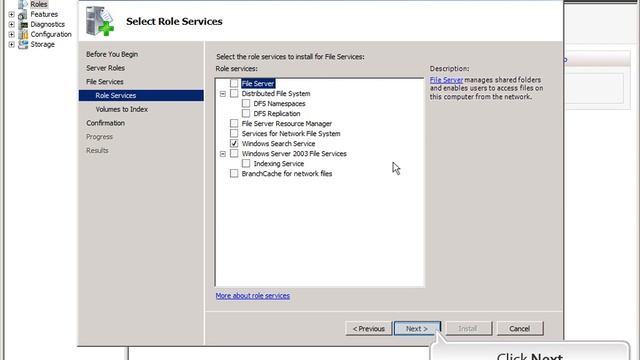Check the Distributed File System box
Screen dimensions: 640x360
click(234, 93)
